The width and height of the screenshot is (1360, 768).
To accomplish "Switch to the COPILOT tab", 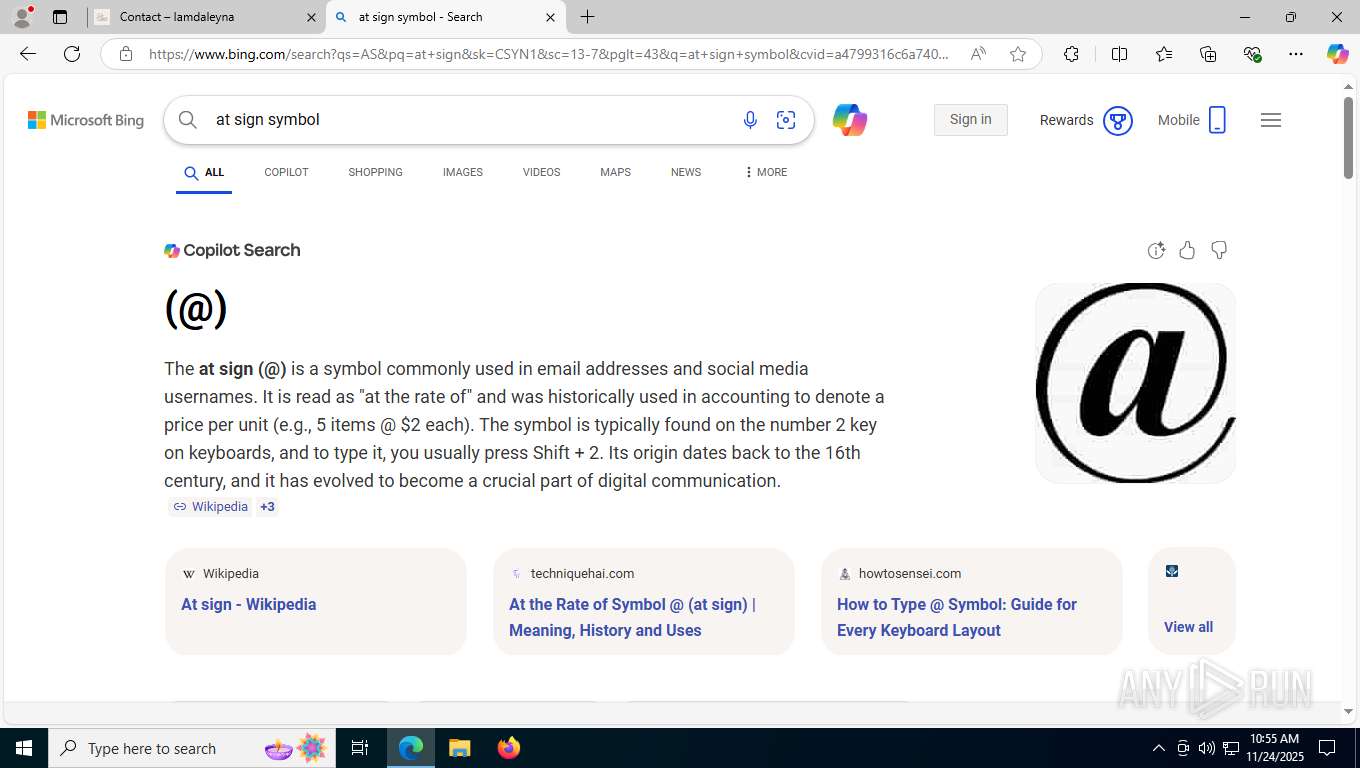I will (286, 172).
